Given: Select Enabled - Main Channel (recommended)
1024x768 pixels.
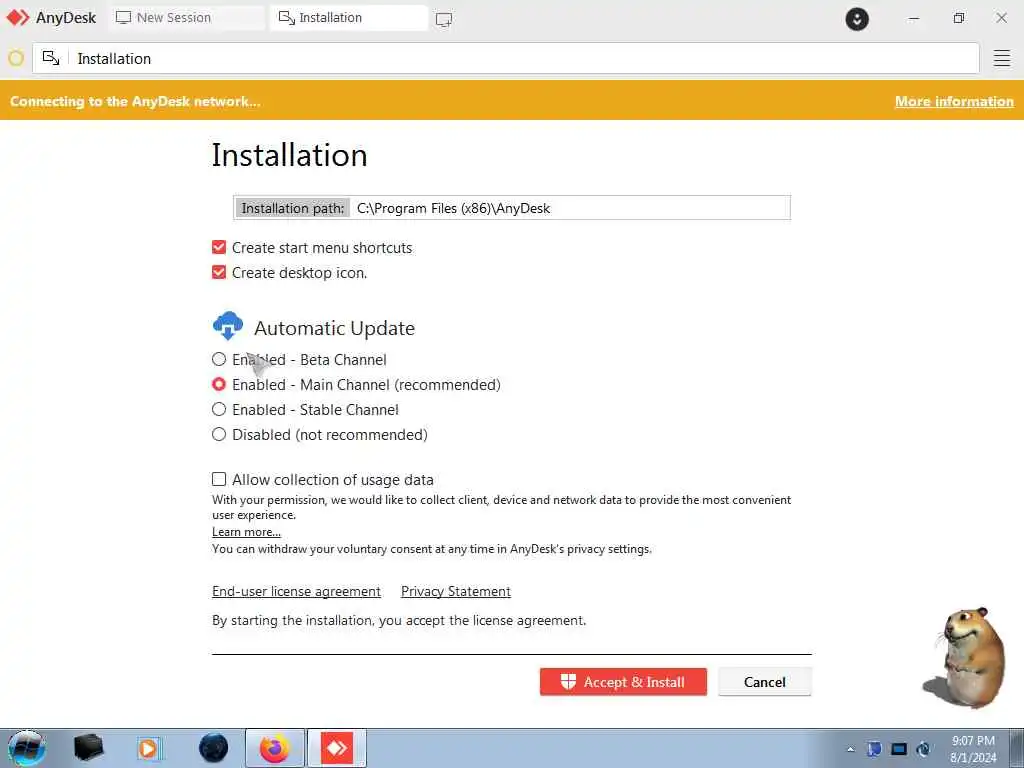Looking at the screenshot, I should [x=219, y=384].
